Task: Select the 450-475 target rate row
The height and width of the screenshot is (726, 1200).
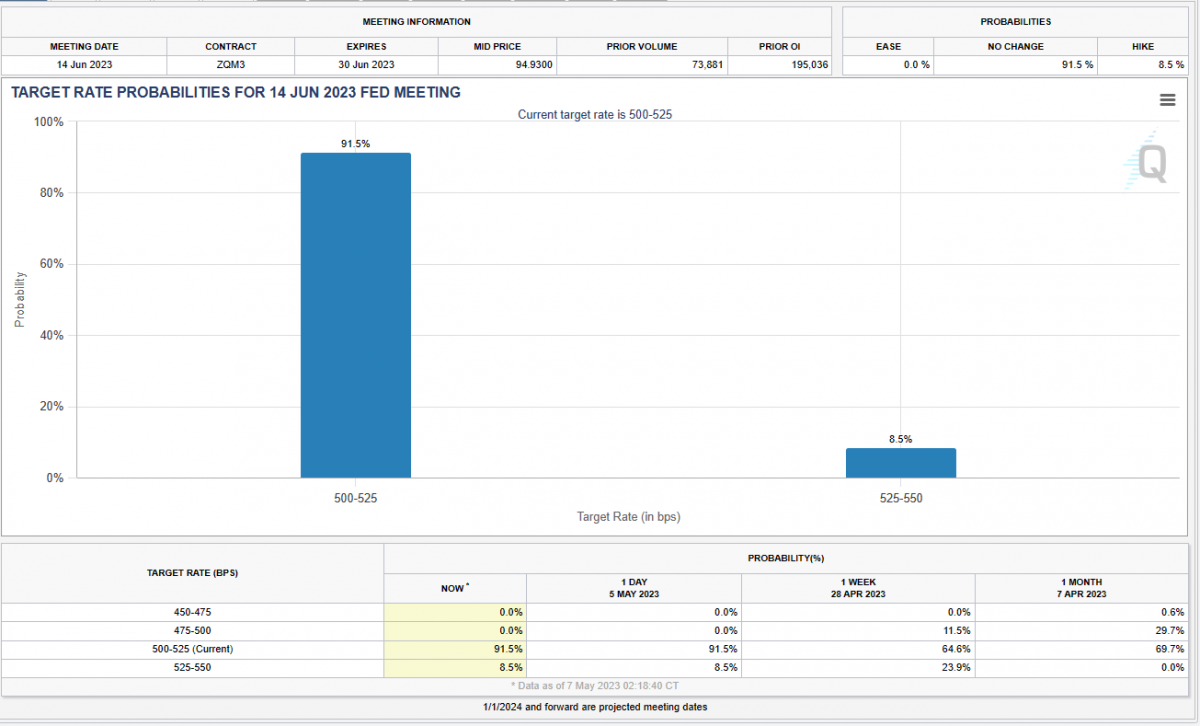Action: (x=192, y=612)
